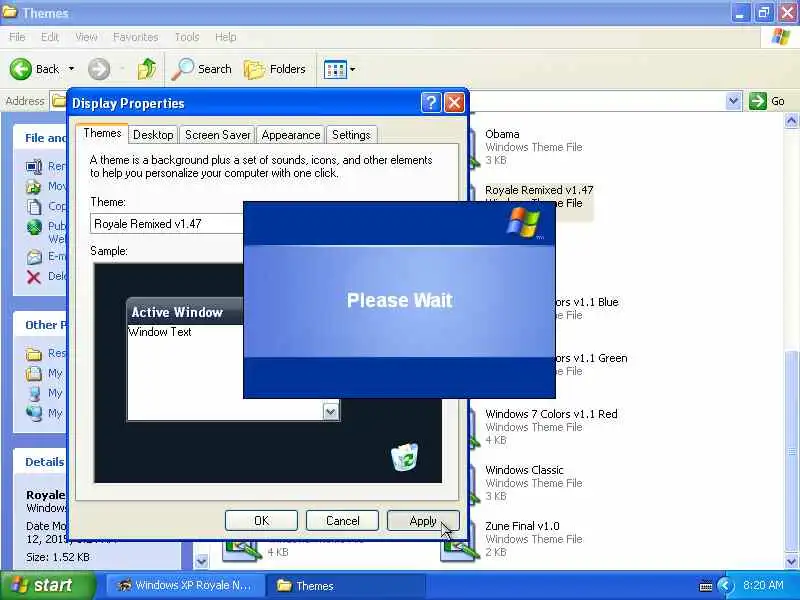Open the View menu
The width and height of the screenshot is (800, 600).
click(86, 37)
